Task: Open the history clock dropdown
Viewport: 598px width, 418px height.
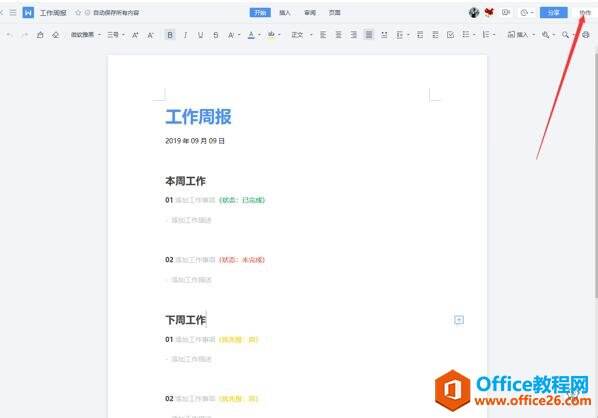Action: click(x=527, y=13)
